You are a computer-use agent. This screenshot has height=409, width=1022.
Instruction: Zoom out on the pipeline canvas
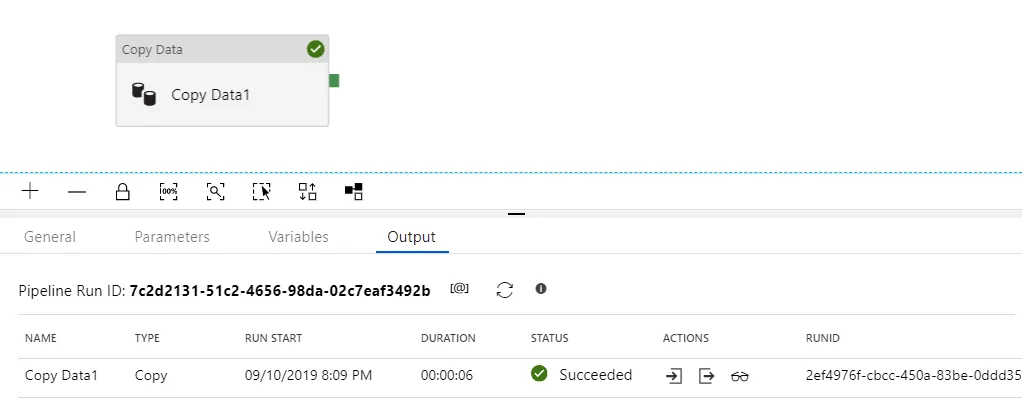click(x=77, y=191)
